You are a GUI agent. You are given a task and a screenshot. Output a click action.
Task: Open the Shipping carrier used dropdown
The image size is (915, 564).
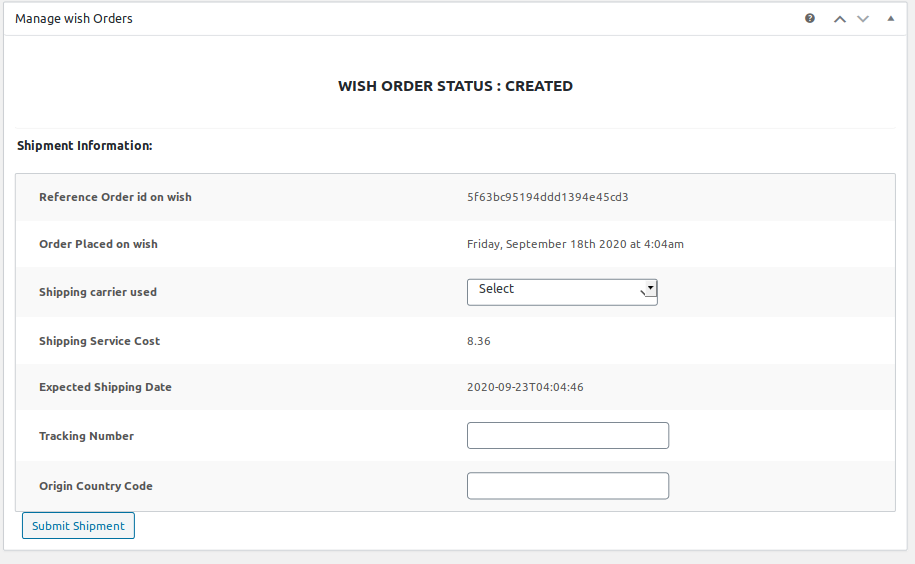tap(562, 292)
